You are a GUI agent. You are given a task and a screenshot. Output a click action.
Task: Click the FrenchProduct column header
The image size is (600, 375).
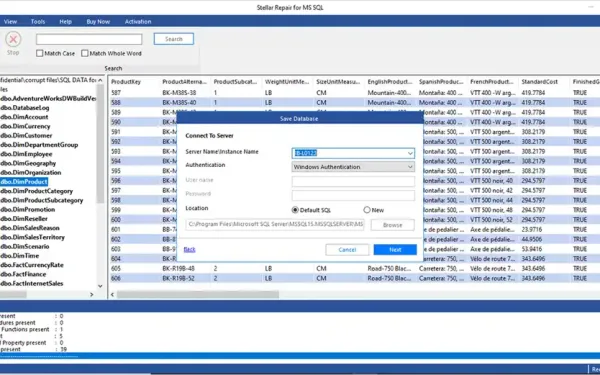coord(492,82)
